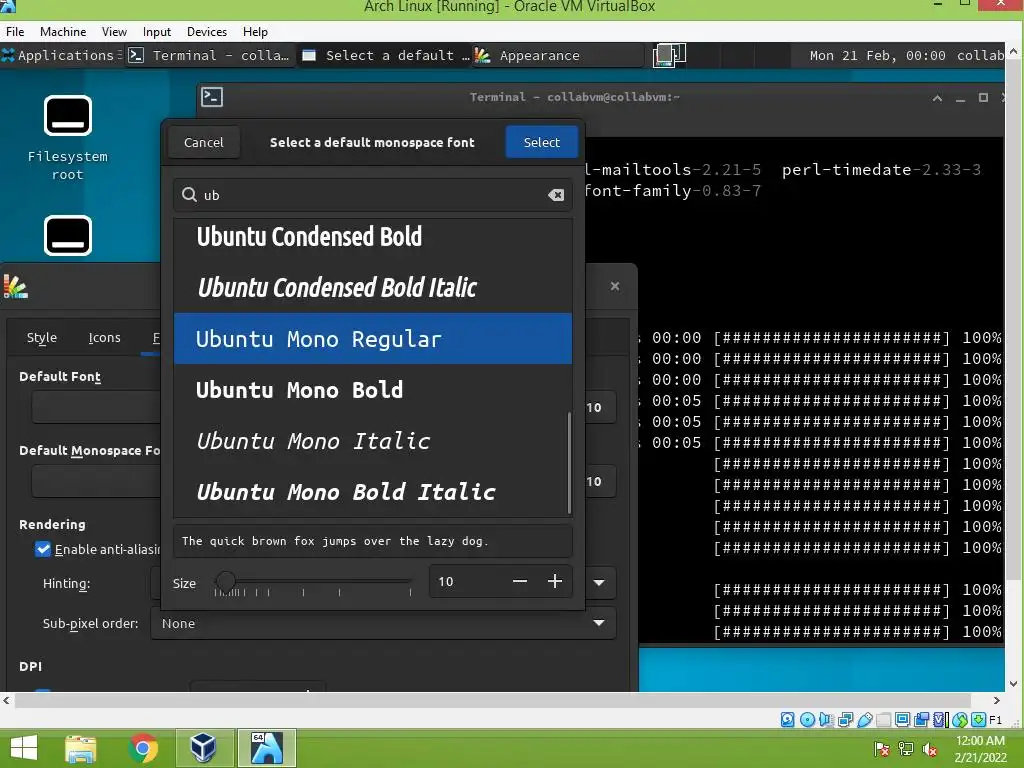This screenshot has height=768, width=1024.
Task: Open VirtualBox View menu
Action: point(114,31)
